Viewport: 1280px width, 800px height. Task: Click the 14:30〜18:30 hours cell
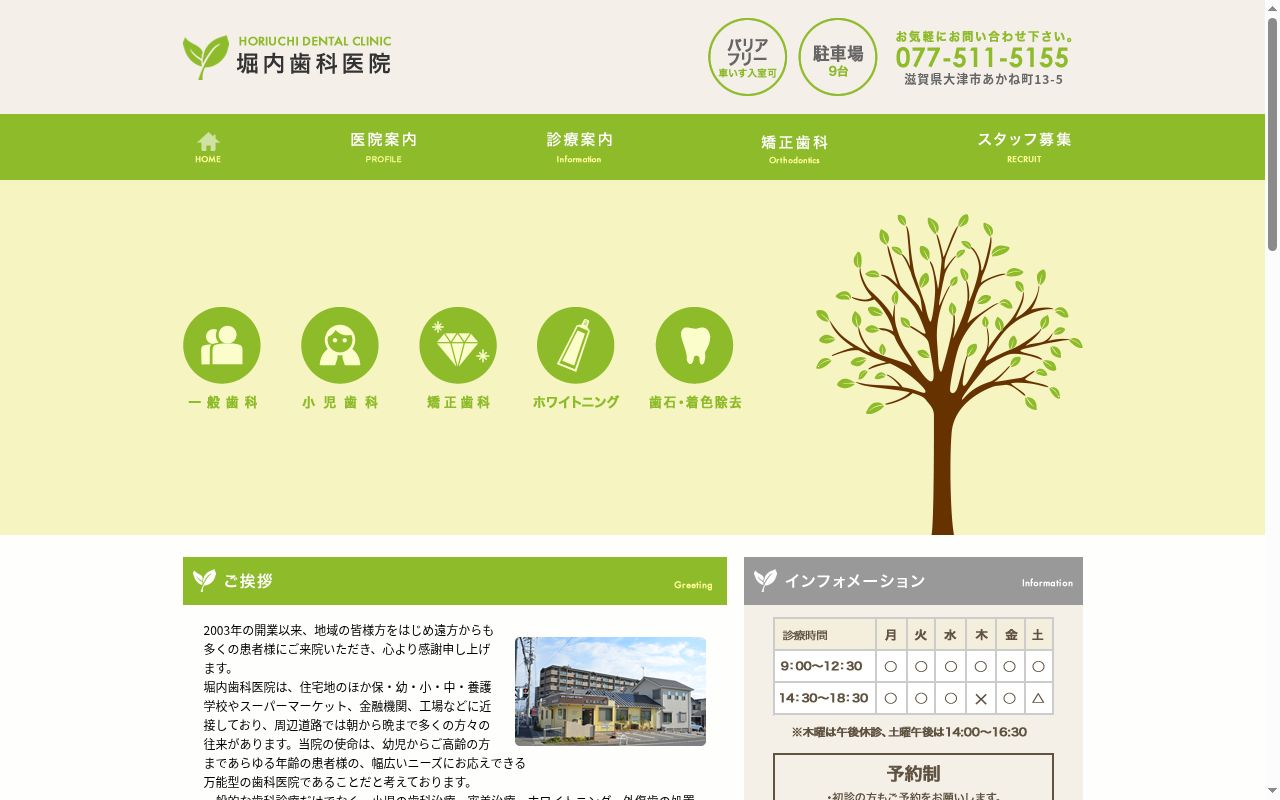pyautogui.click(x=825, y=698)
